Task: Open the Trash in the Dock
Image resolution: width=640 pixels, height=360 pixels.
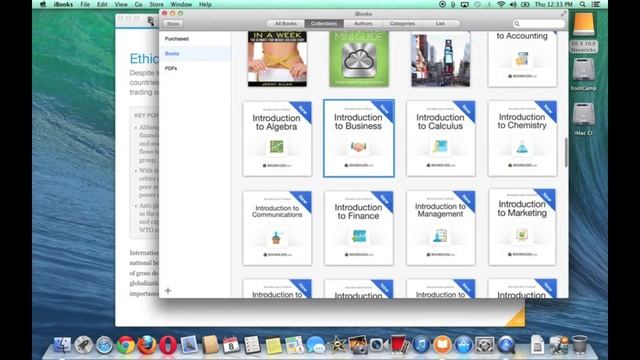Action: point(580,345)
